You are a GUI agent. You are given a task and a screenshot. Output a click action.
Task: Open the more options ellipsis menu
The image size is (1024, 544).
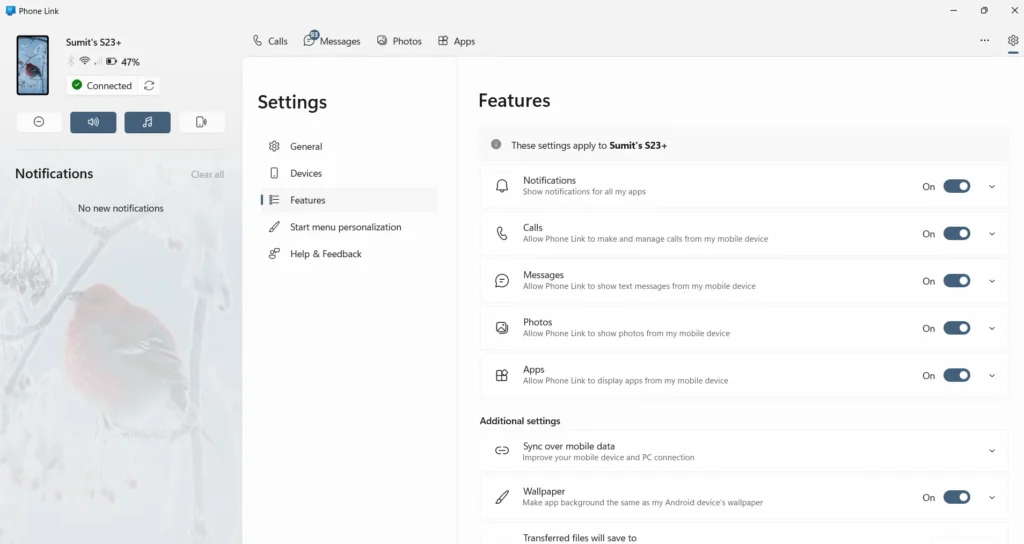(x=984, y=40)
